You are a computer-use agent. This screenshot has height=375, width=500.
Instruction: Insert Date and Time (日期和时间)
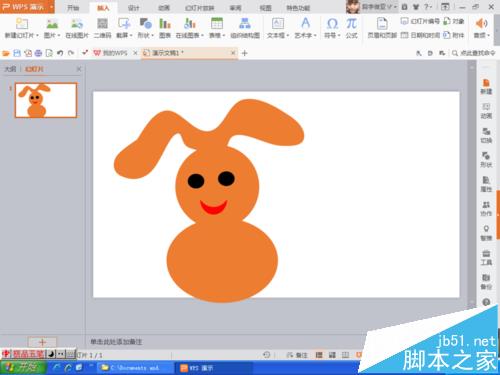[x=420, y=35]
